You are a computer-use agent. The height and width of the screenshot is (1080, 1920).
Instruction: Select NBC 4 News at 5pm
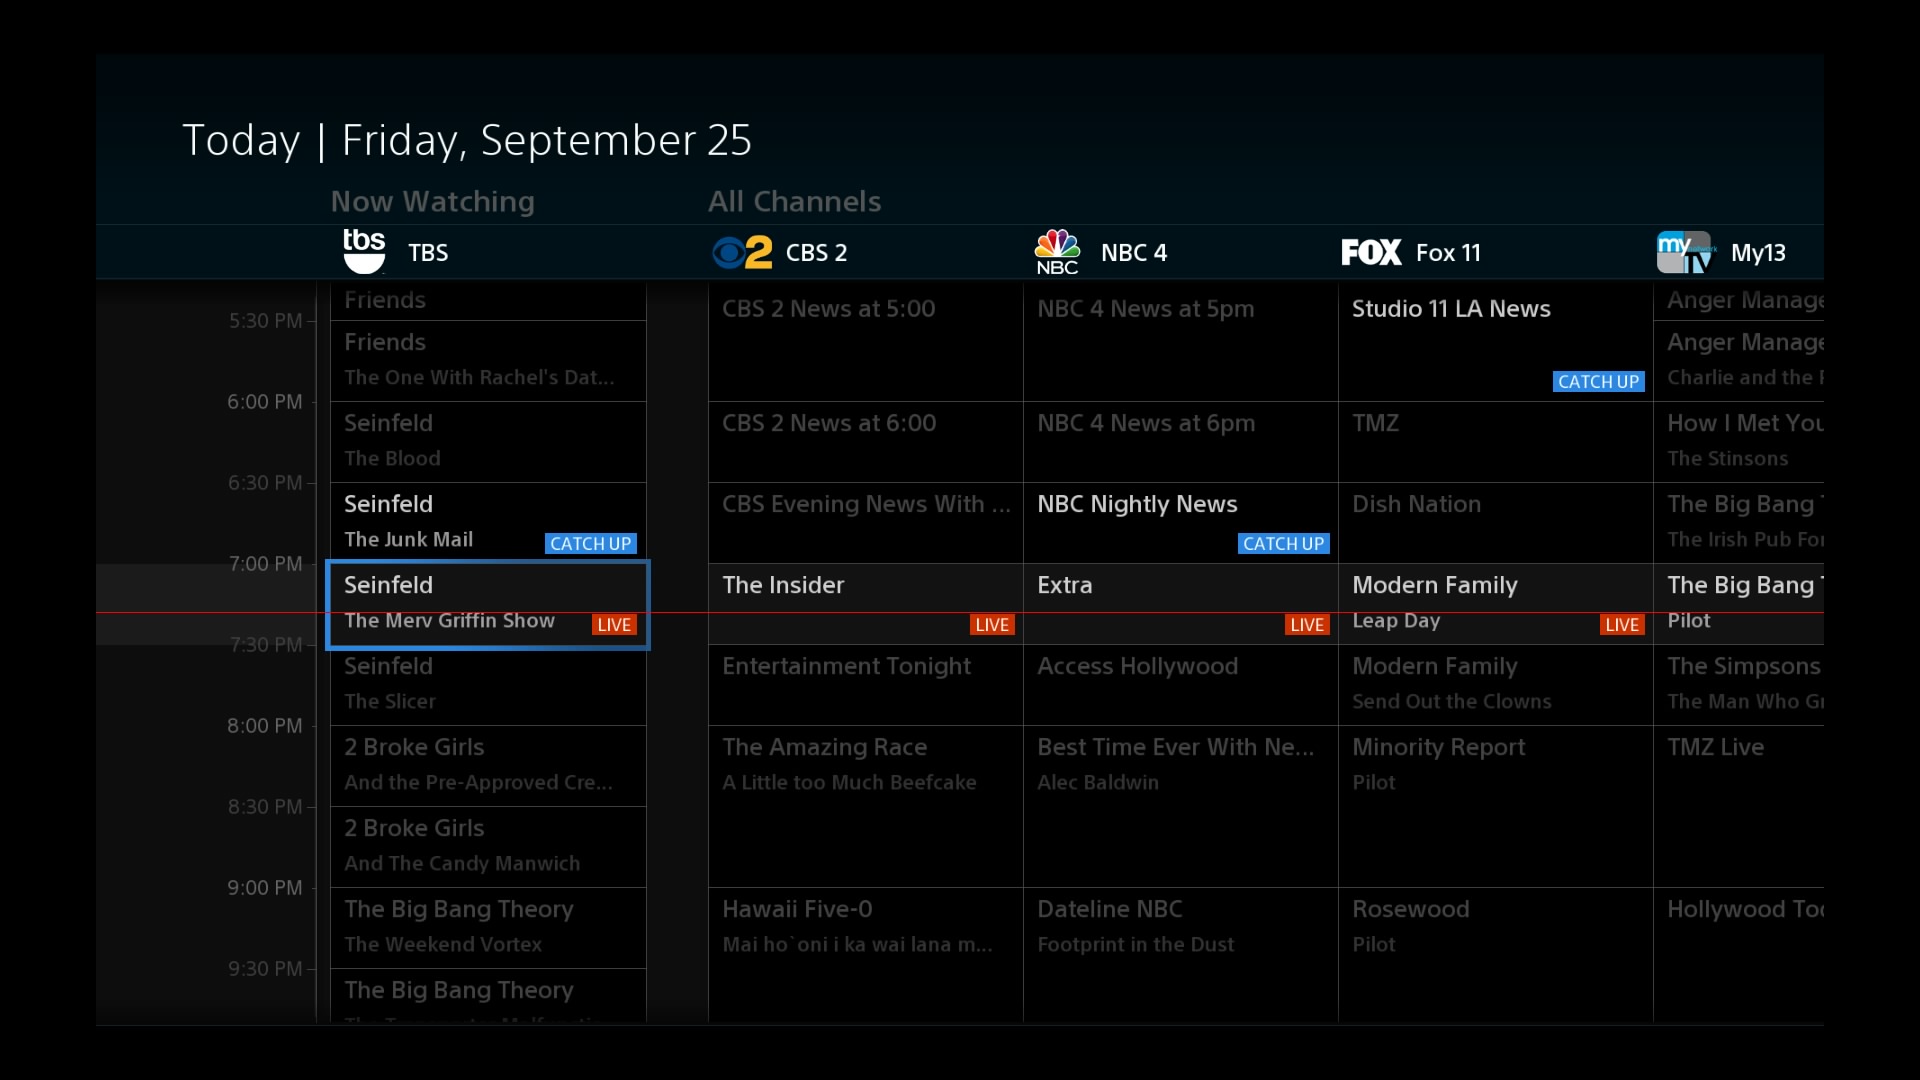[x=1180, y=342]
